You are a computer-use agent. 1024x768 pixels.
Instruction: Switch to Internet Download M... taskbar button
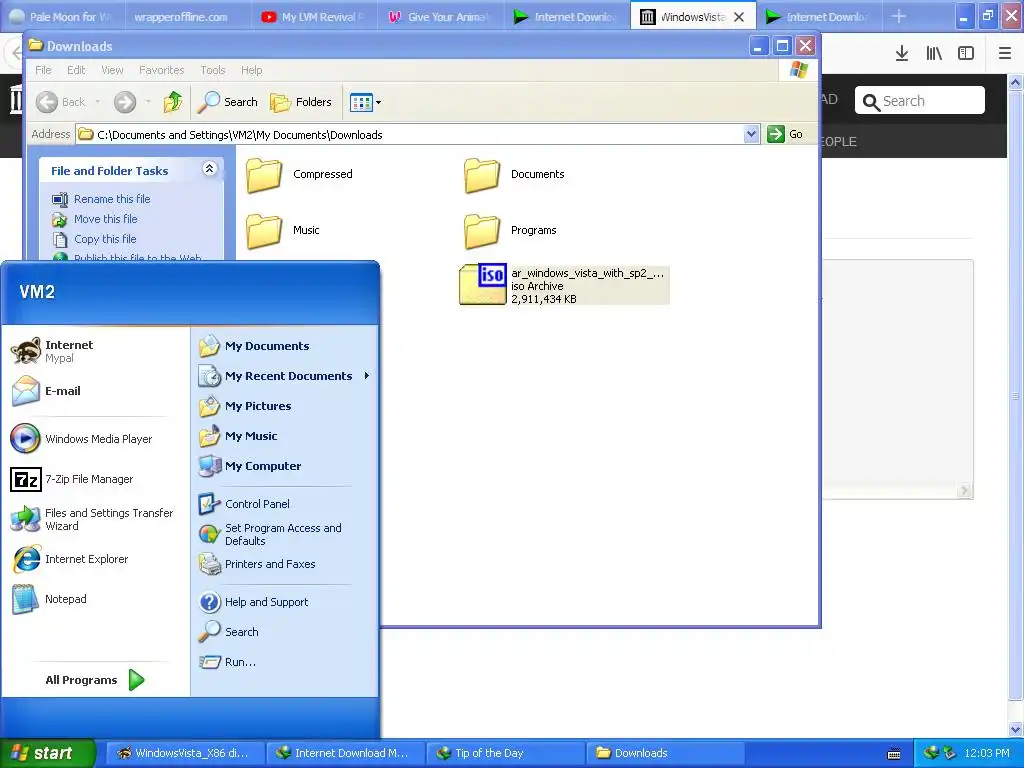345,754
